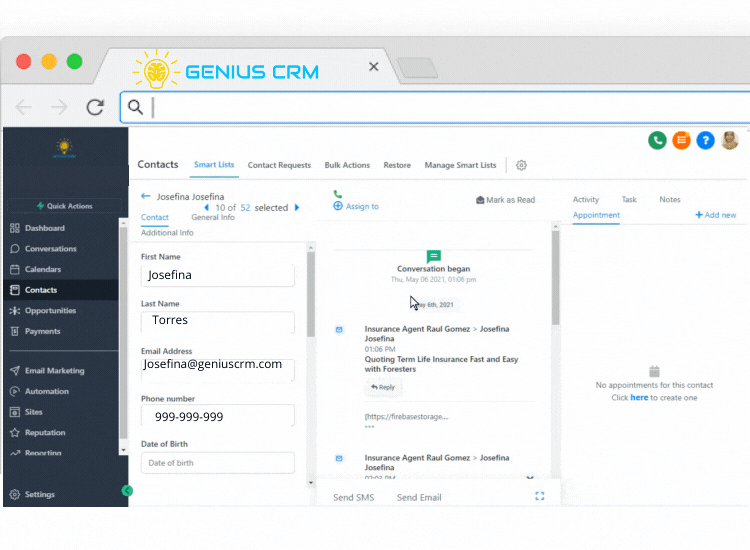Click the Last Name field with Torres
Viewport: 750px width, 550px height.
point(218,321)
